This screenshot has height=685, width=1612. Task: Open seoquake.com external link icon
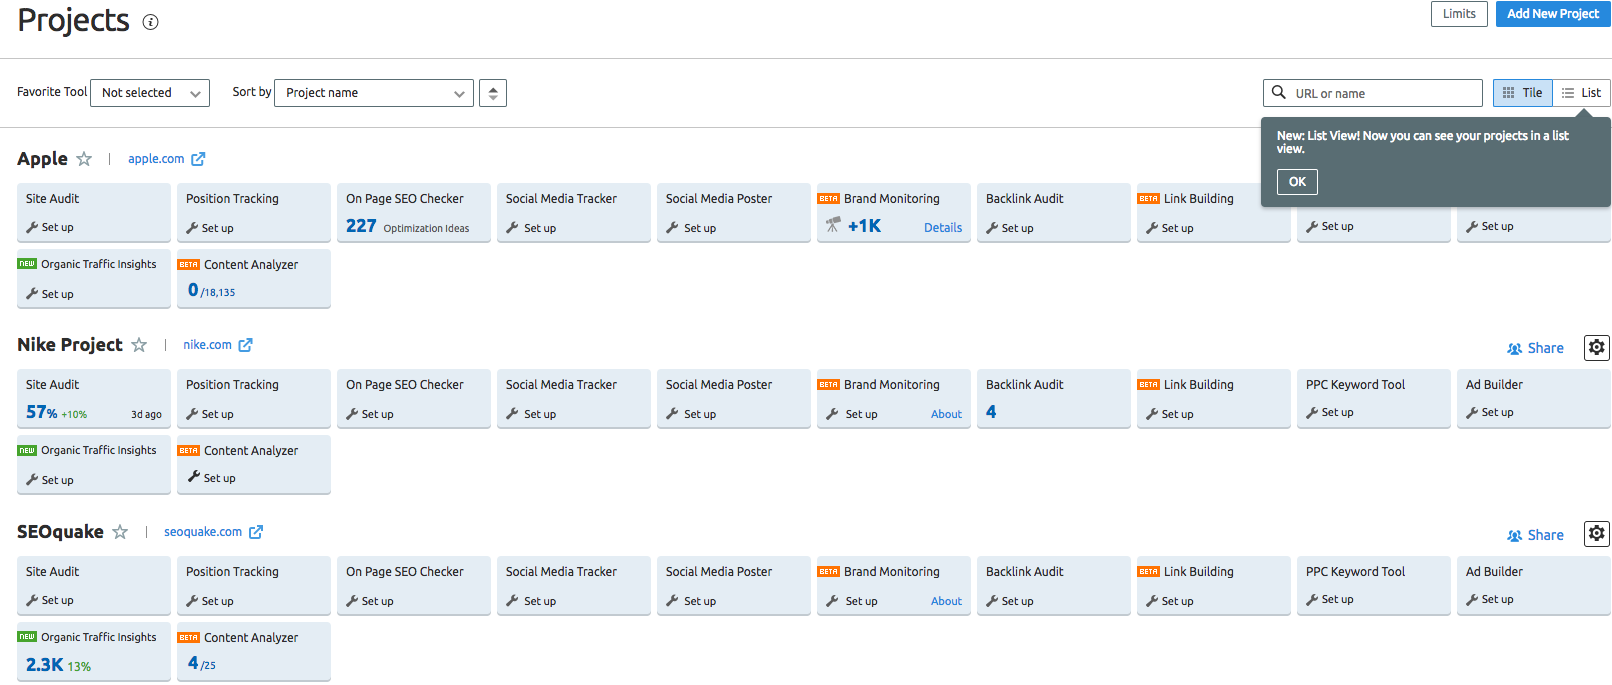pos(256,532)
